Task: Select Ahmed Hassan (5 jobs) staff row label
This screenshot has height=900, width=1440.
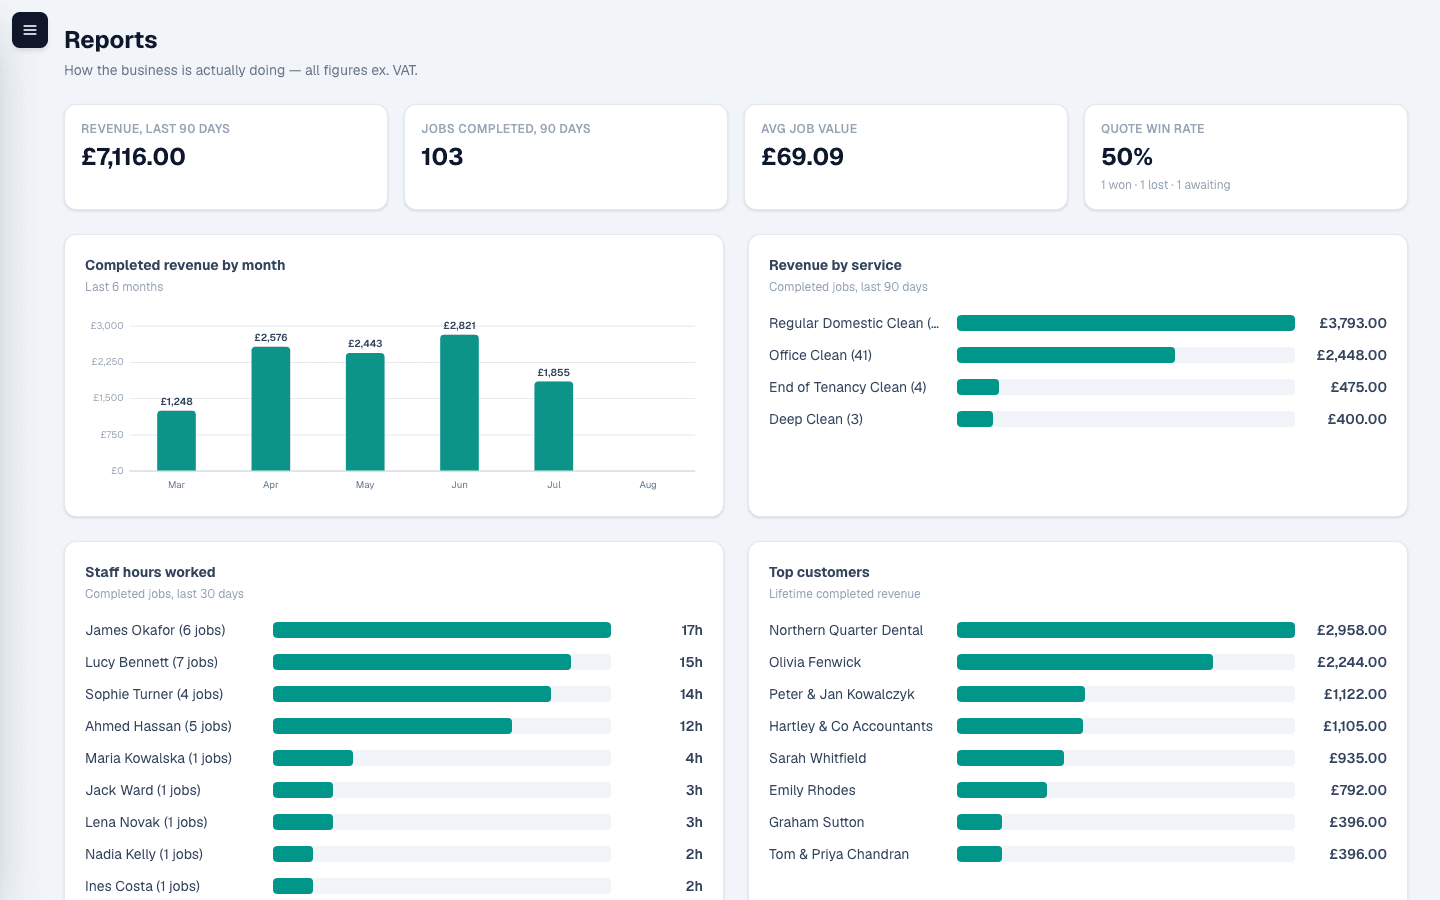Action: (158, 726)
